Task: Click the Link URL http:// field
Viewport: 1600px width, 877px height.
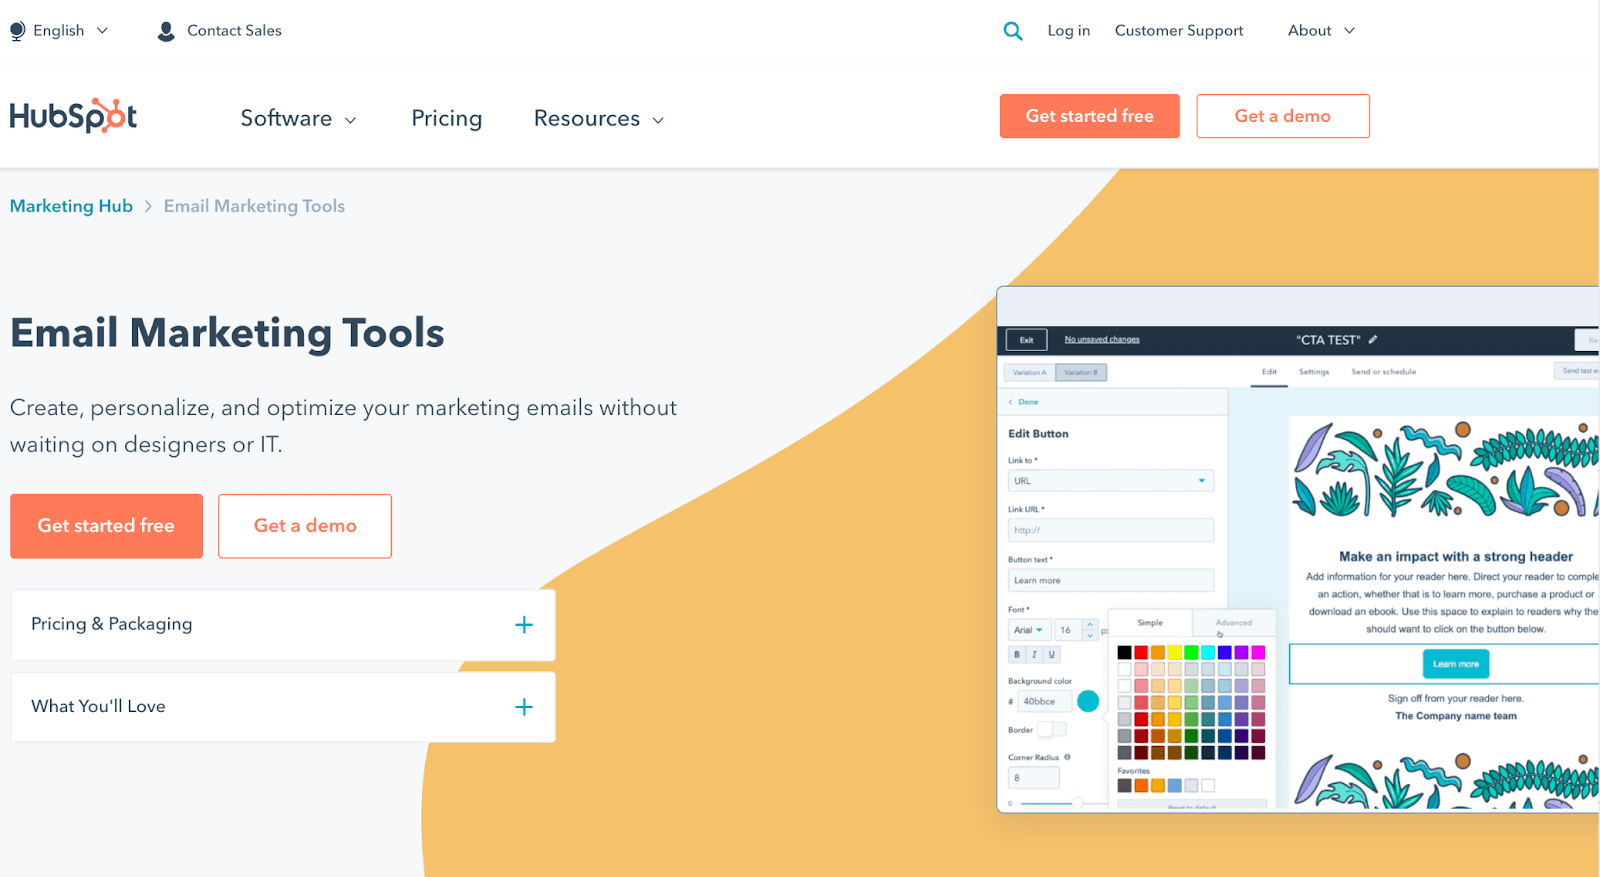Action: click(x=1111, y=530)
